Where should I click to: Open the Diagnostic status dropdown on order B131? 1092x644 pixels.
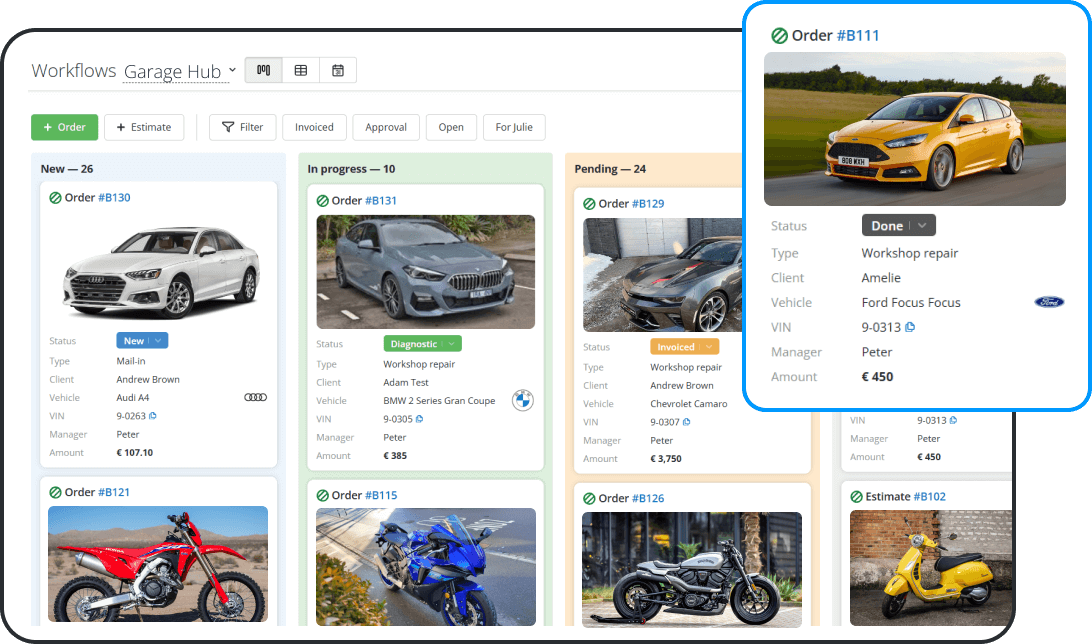451,344
